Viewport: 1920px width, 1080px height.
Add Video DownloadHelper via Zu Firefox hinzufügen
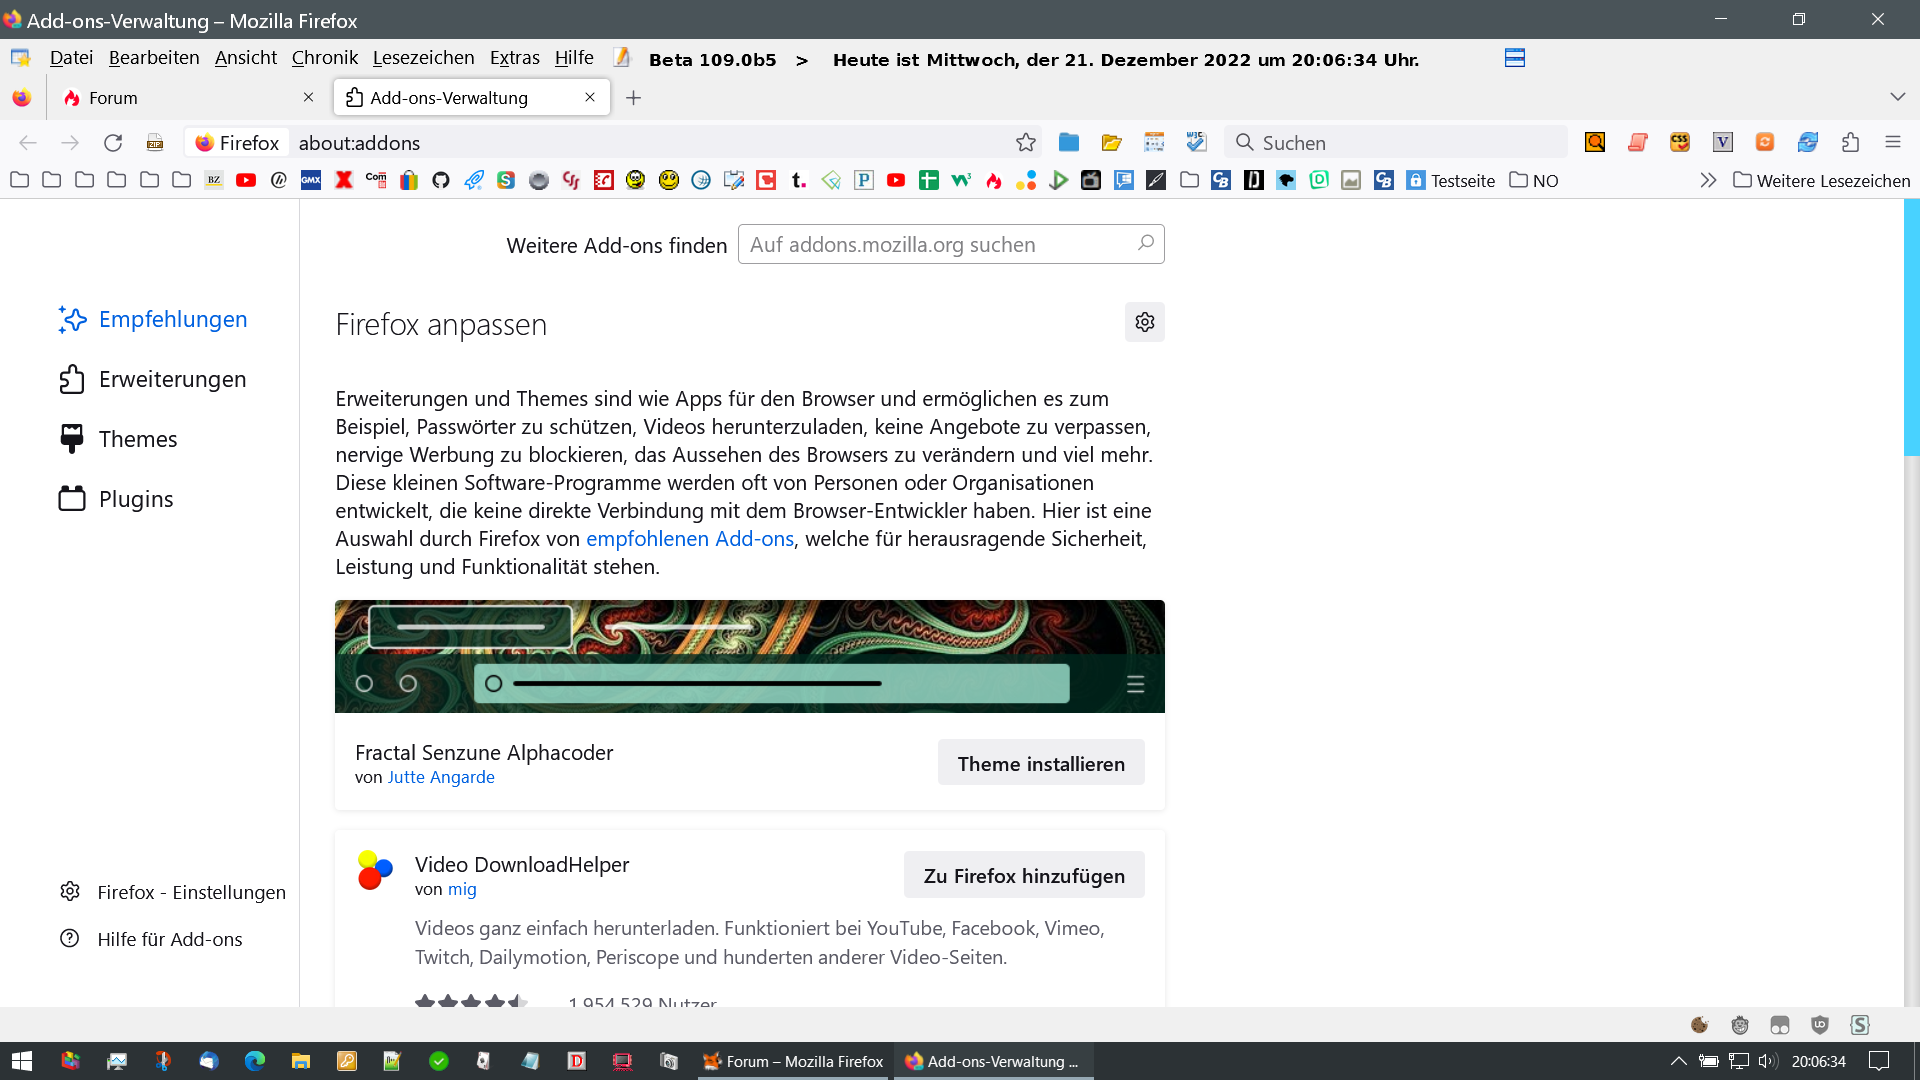pyautogui.click(x=1023, y=876)
